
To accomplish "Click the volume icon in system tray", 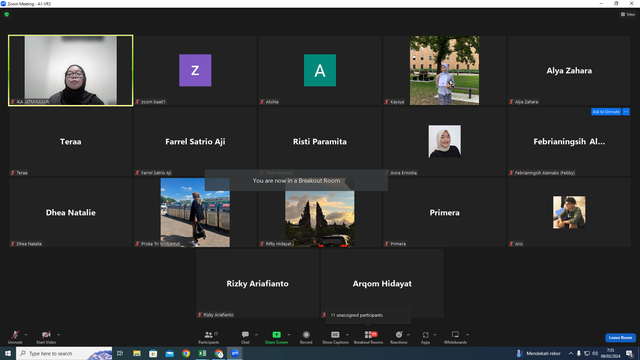I will (595, 353).
